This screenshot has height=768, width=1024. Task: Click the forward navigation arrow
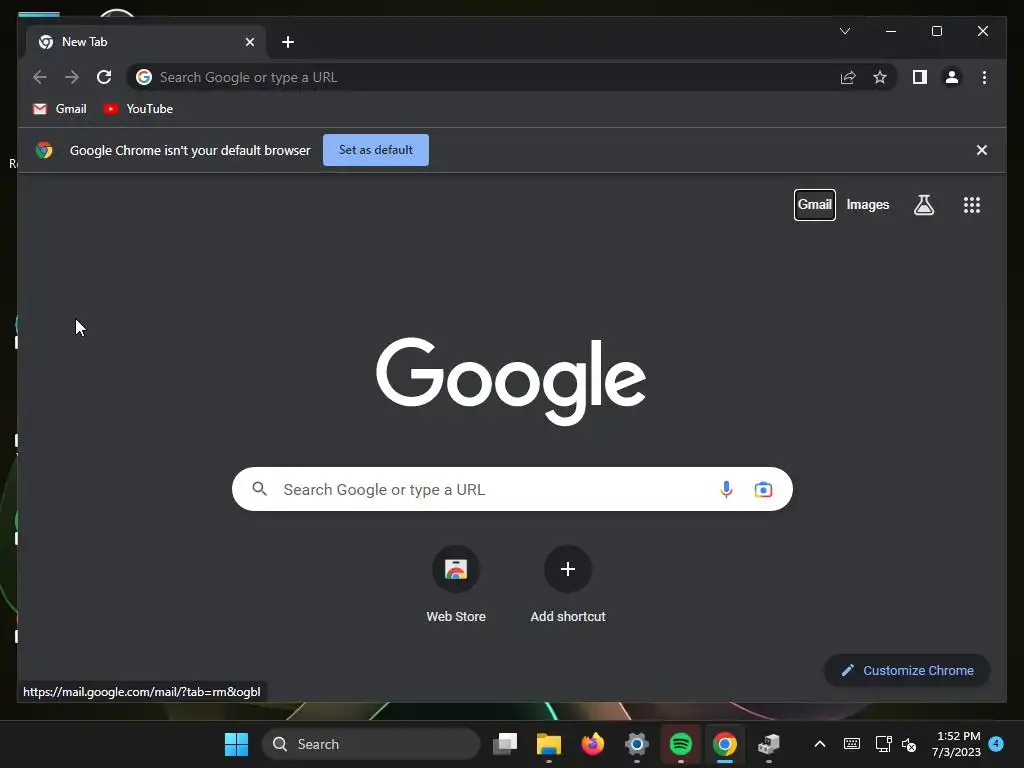[72, 77]
